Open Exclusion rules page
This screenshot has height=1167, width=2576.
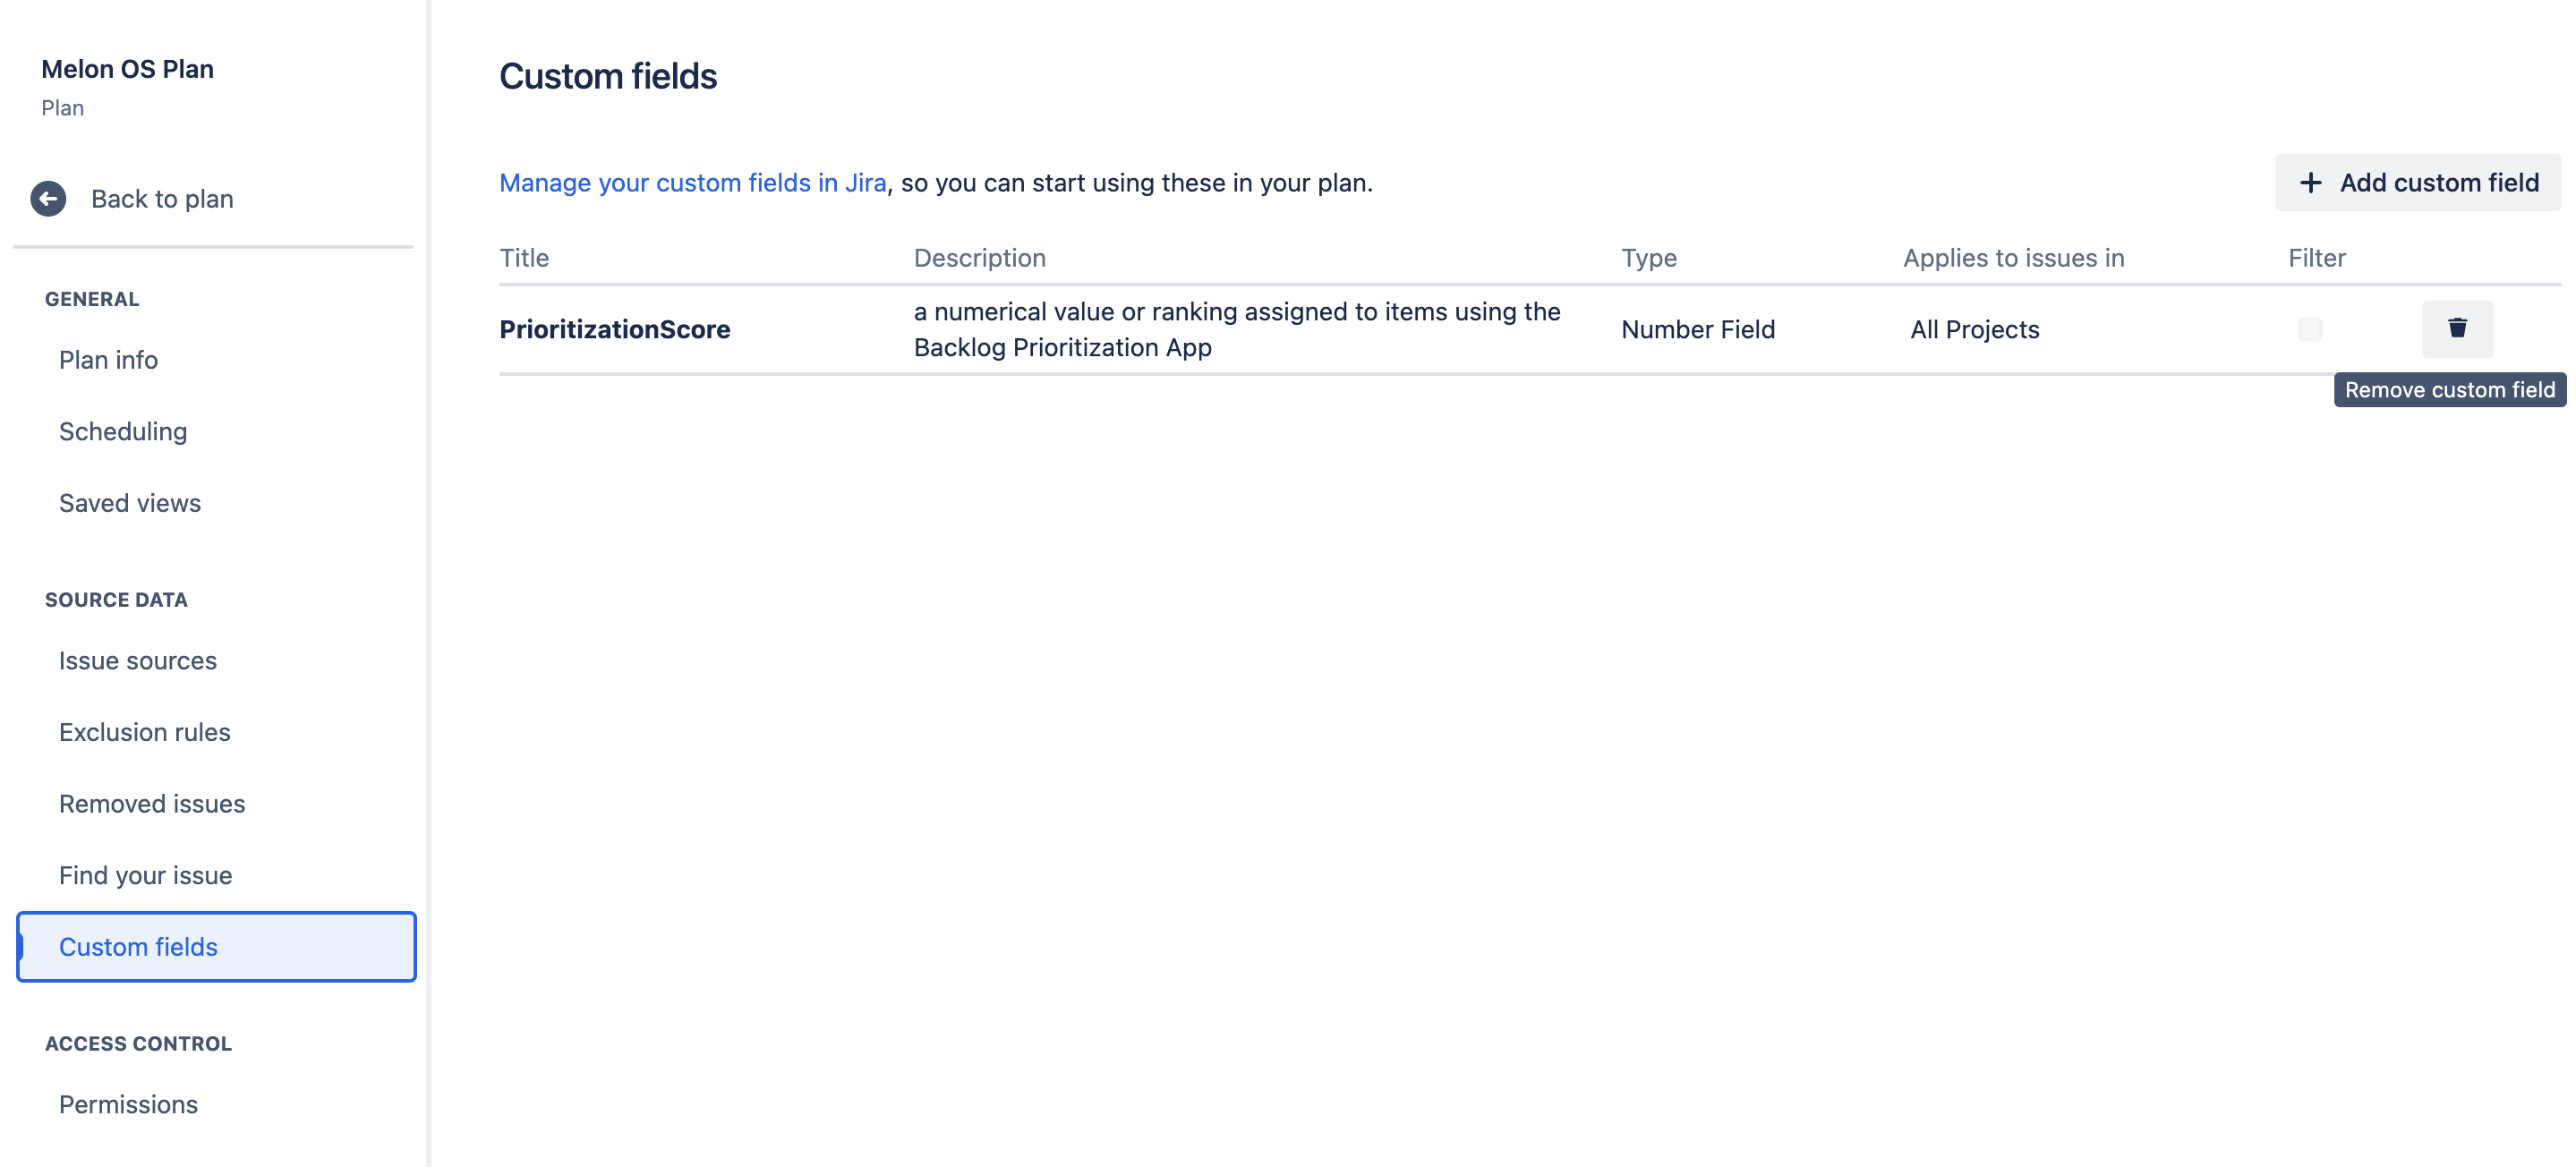[x=145, y=732]
